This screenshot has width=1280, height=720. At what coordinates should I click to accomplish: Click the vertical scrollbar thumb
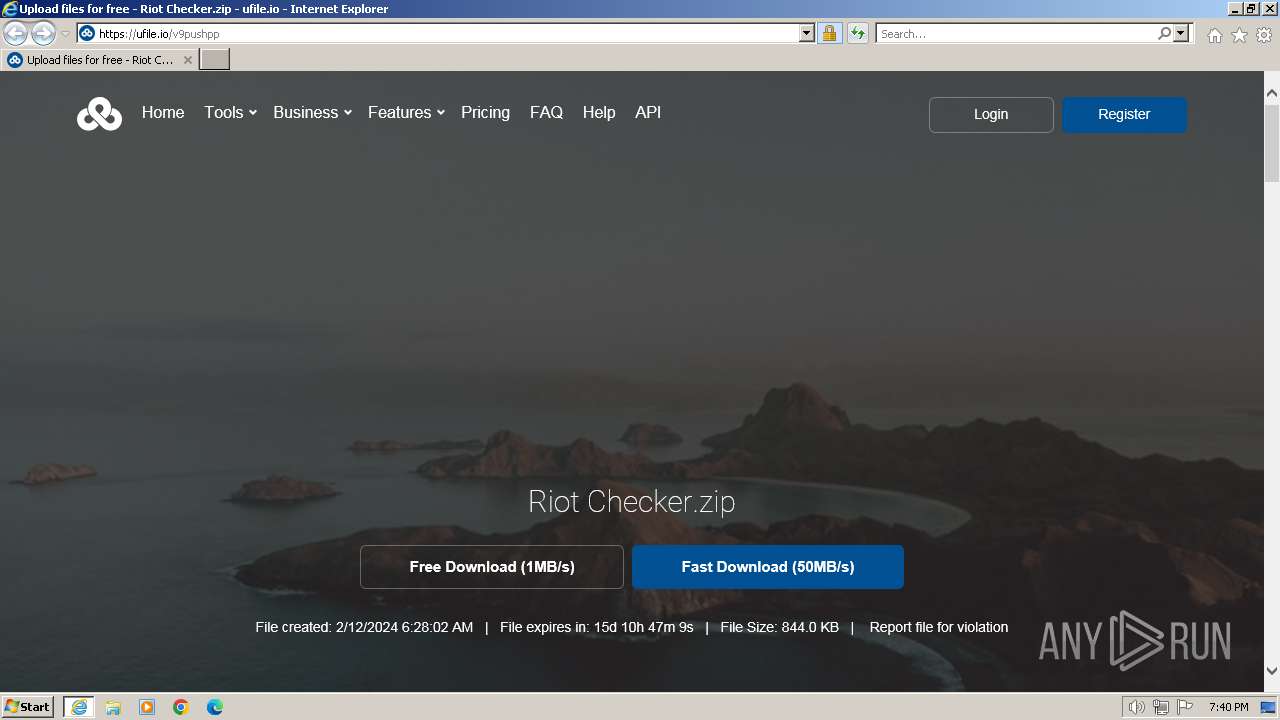coord(1272,142)
